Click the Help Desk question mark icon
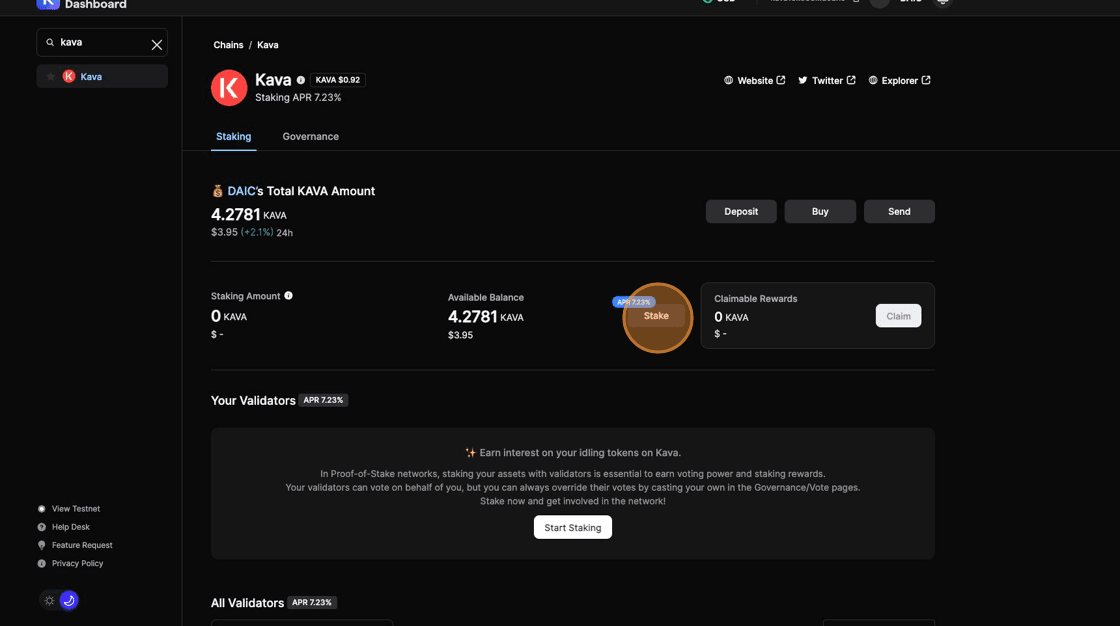 pyautogui.click(x=42, y=527)
